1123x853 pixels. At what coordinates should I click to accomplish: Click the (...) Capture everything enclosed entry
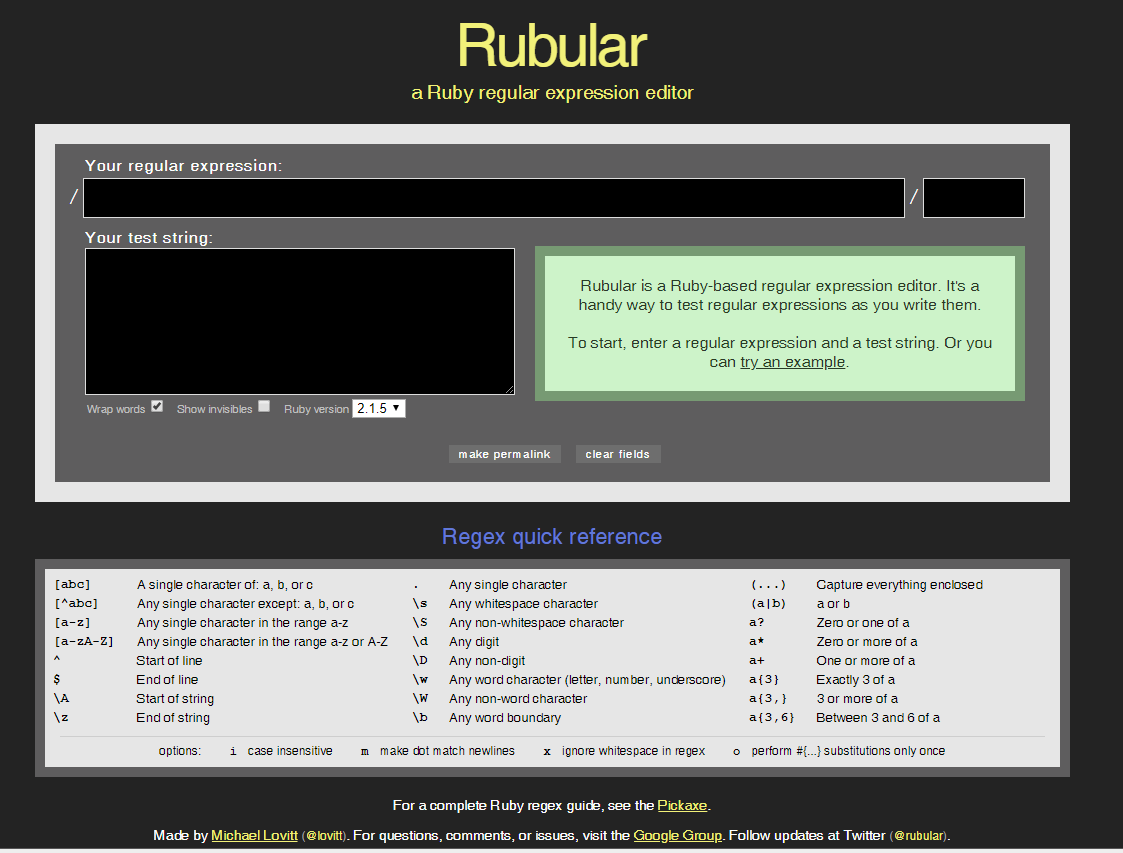867,584
